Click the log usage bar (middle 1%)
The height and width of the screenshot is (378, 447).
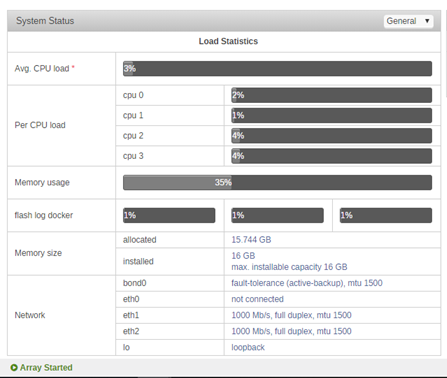277,215
